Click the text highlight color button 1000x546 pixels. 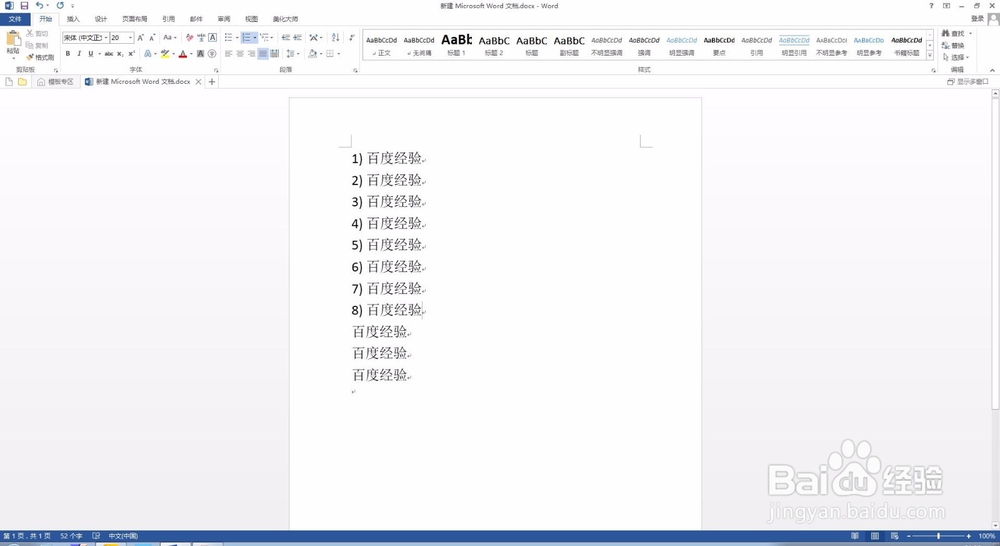165,54
